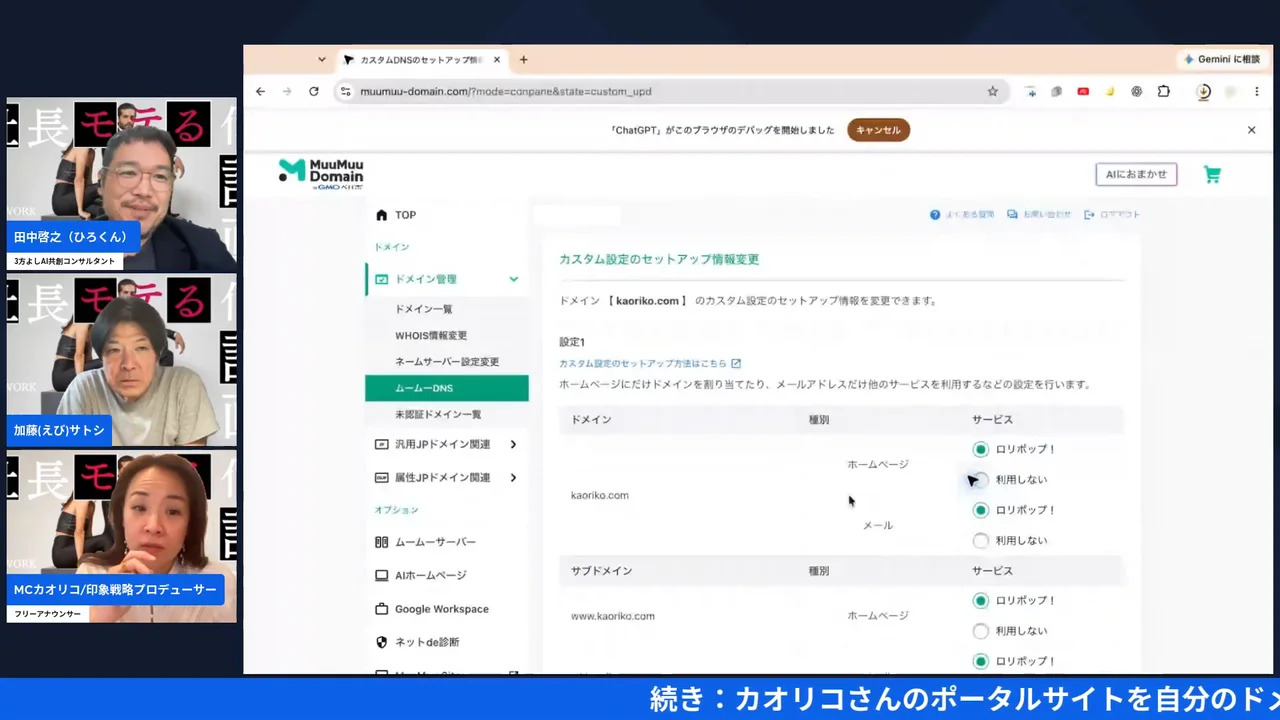Collapse the ドメイン管理 sidebar section
The width and height of the screenshot is (1280, 720).
(513, 279)
